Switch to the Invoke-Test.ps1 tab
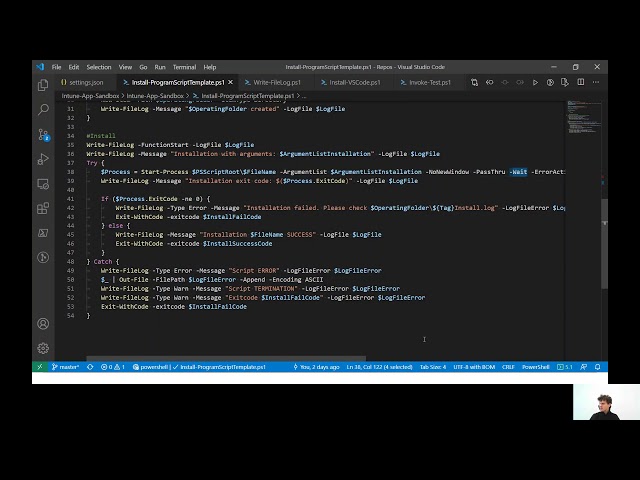The width and height of the screenshot is (640, 480). coord(430,82)
